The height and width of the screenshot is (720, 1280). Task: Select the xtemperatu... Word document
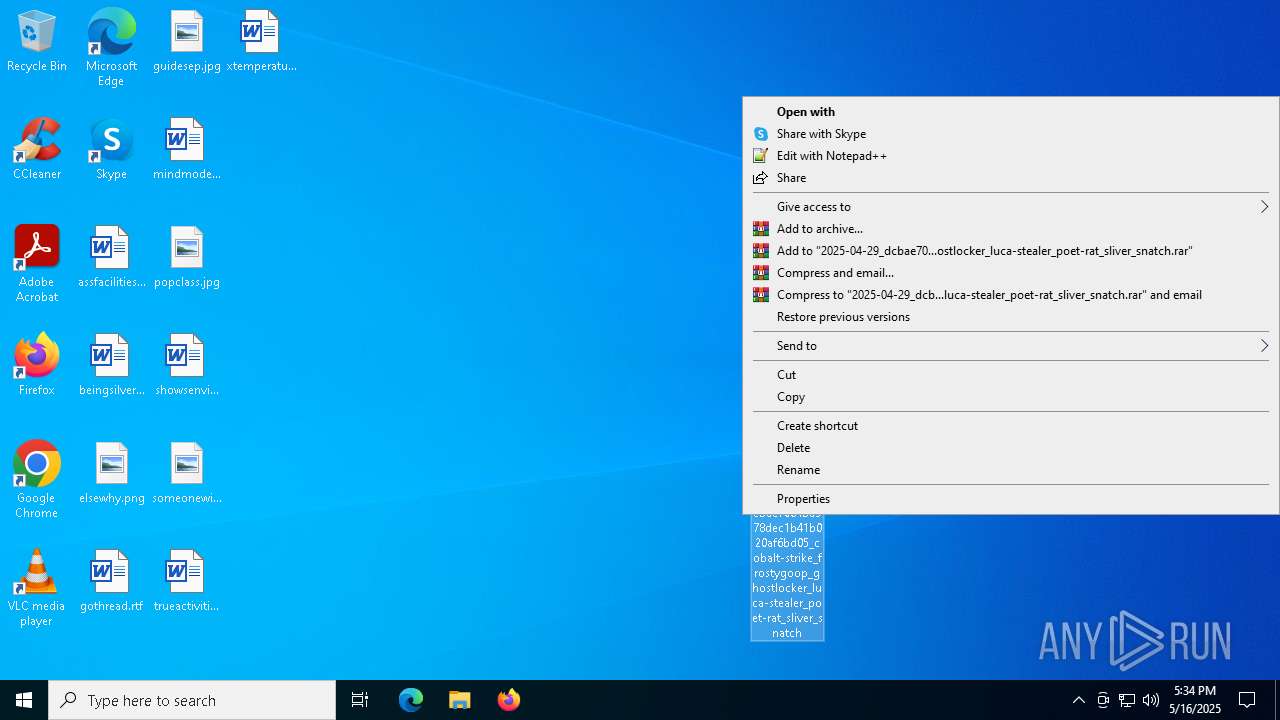point(261,42)
